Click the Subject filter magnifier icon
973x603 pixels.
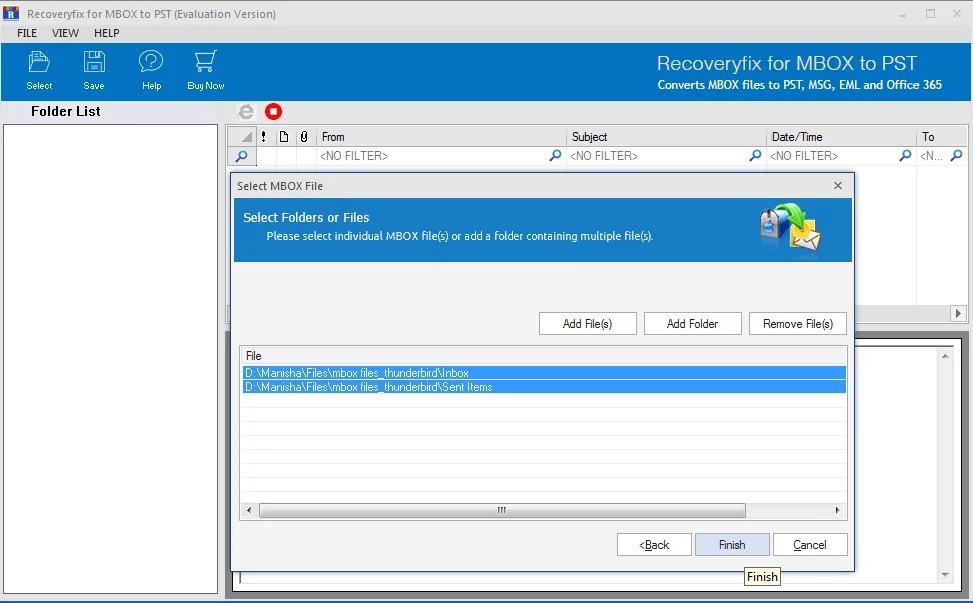point(755,156)
